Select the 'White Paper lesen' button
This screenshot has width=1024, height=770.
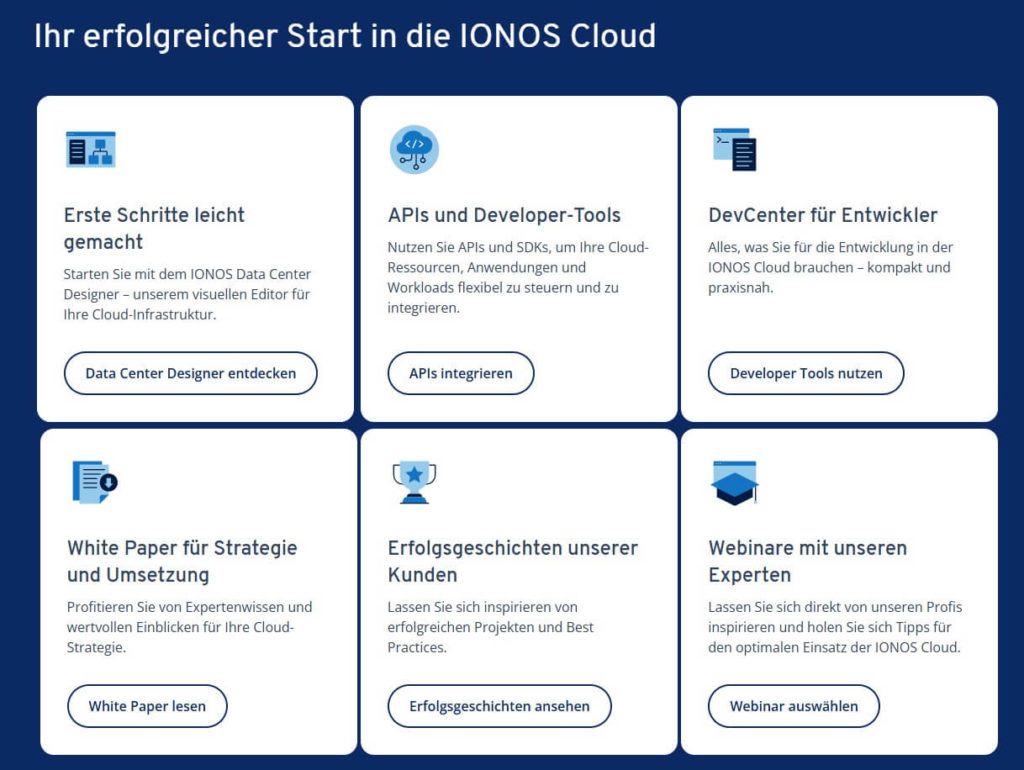tap(147, 706)
